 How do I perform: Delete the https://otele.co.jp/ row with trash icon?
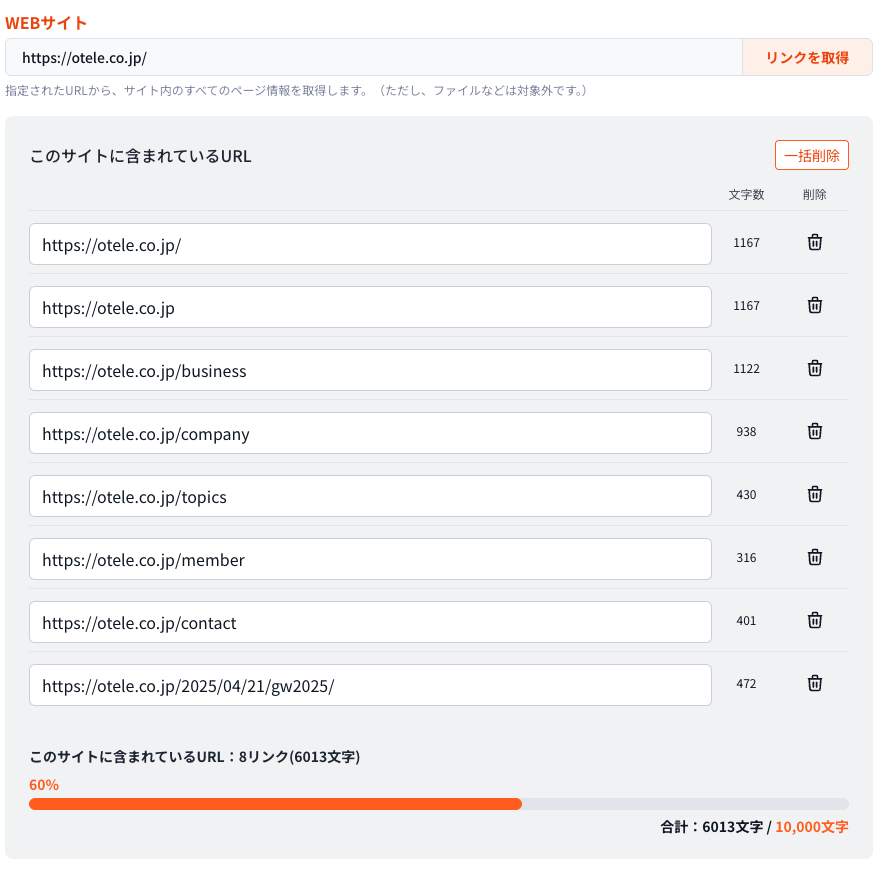(x=814, y=243)
